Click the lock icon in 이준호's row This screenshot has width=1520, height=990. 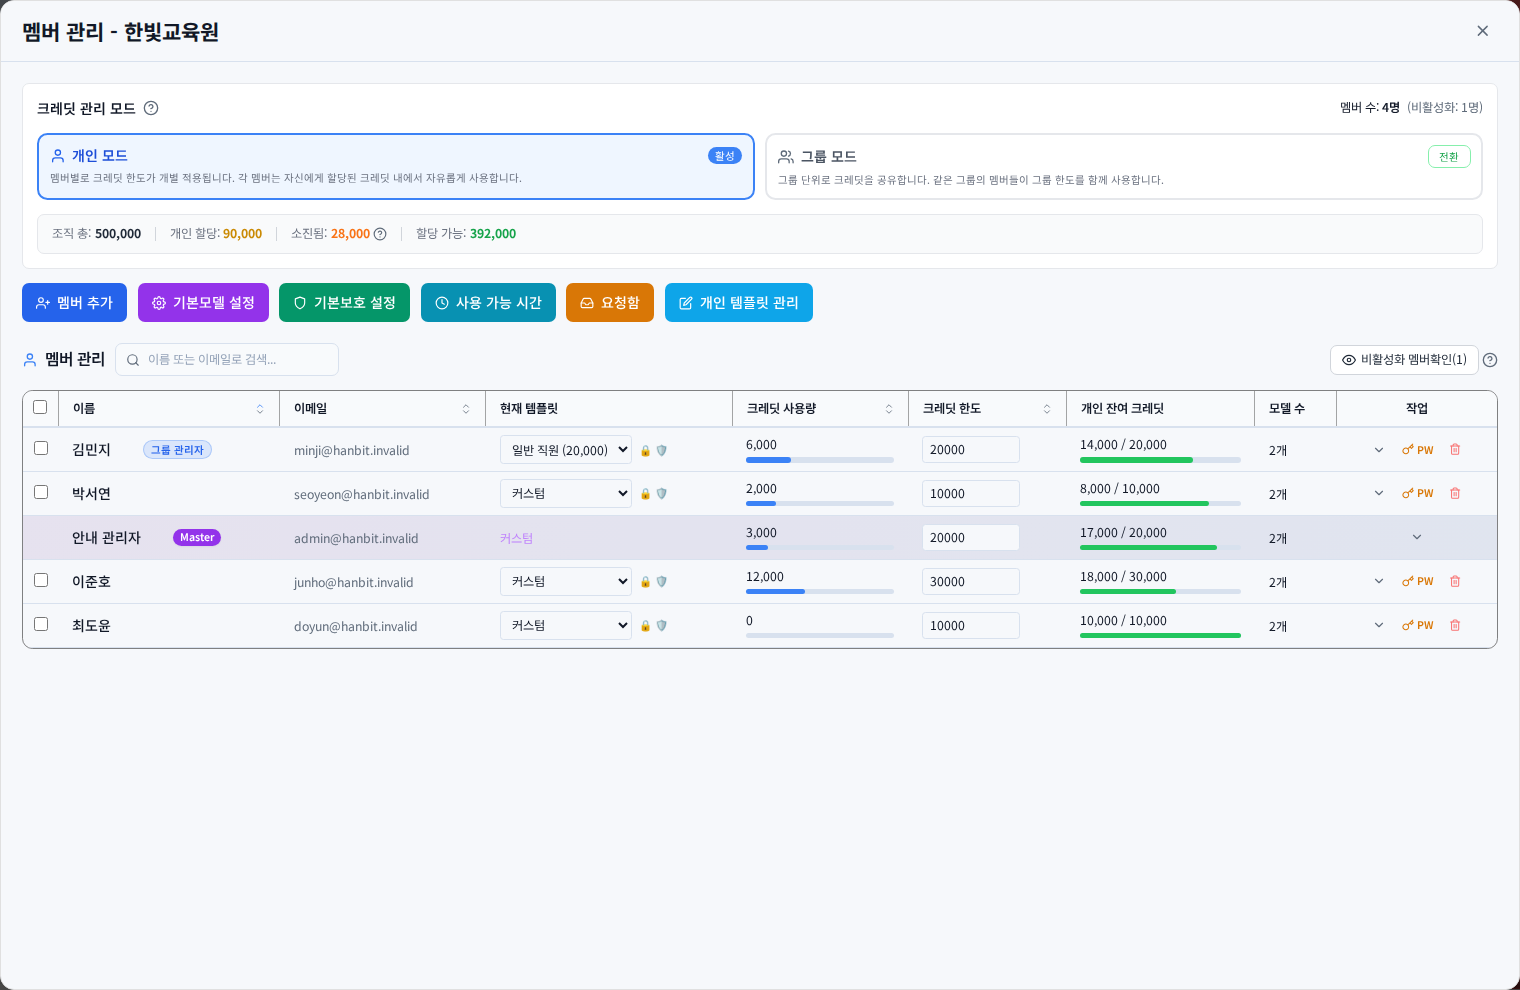[x=645, y=582]
